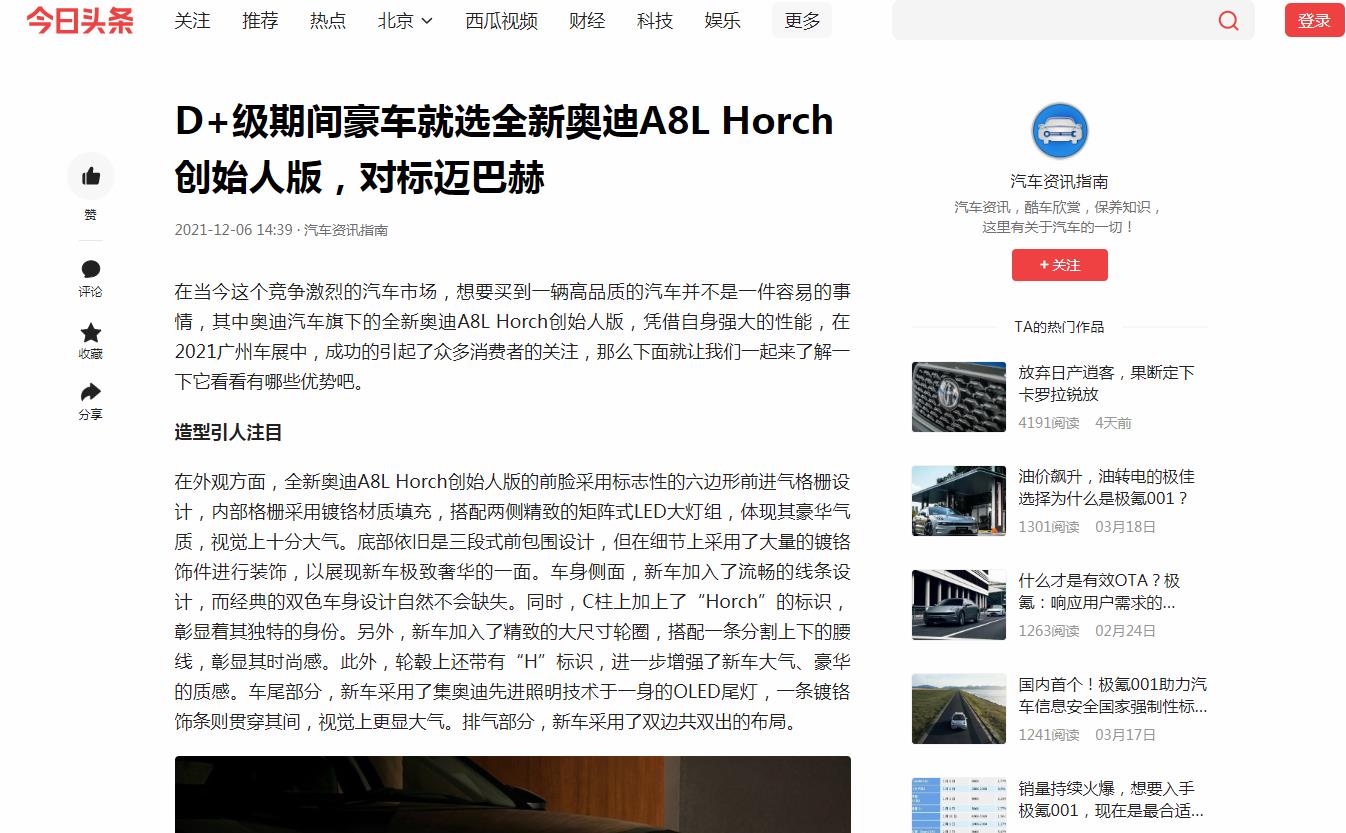Click the thumbs-up like icon
The width and height of the screenshot is (1346, 833).
[x=91, y=177]
